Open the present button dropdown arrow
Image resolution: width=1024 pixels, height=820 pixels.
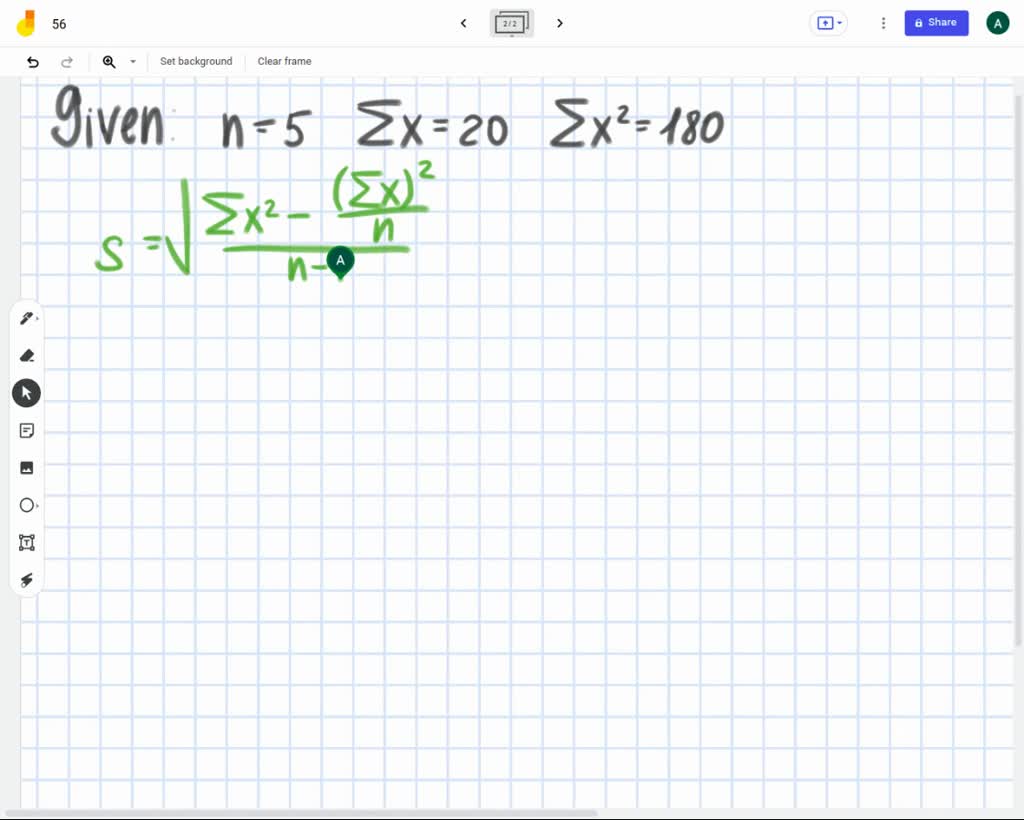click(838, 23)
